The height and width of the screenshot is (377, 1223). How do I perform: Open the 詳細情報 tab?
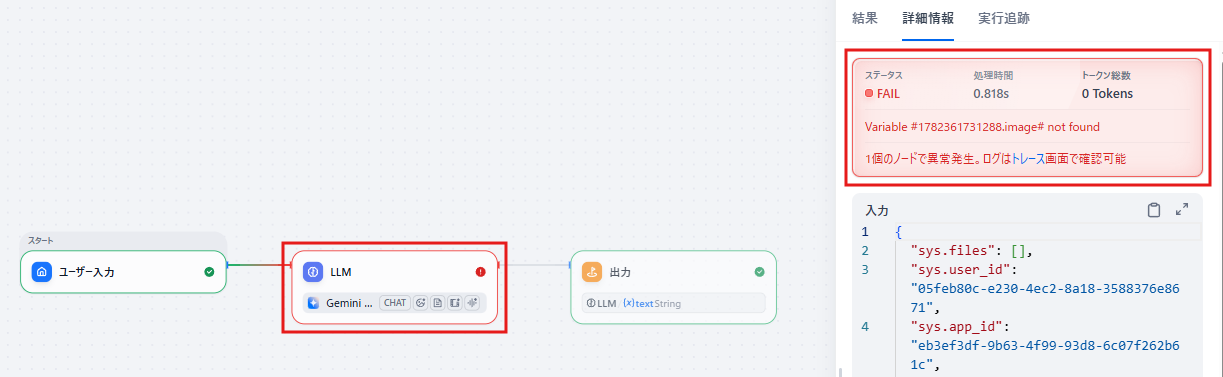(x=928, y=18)
